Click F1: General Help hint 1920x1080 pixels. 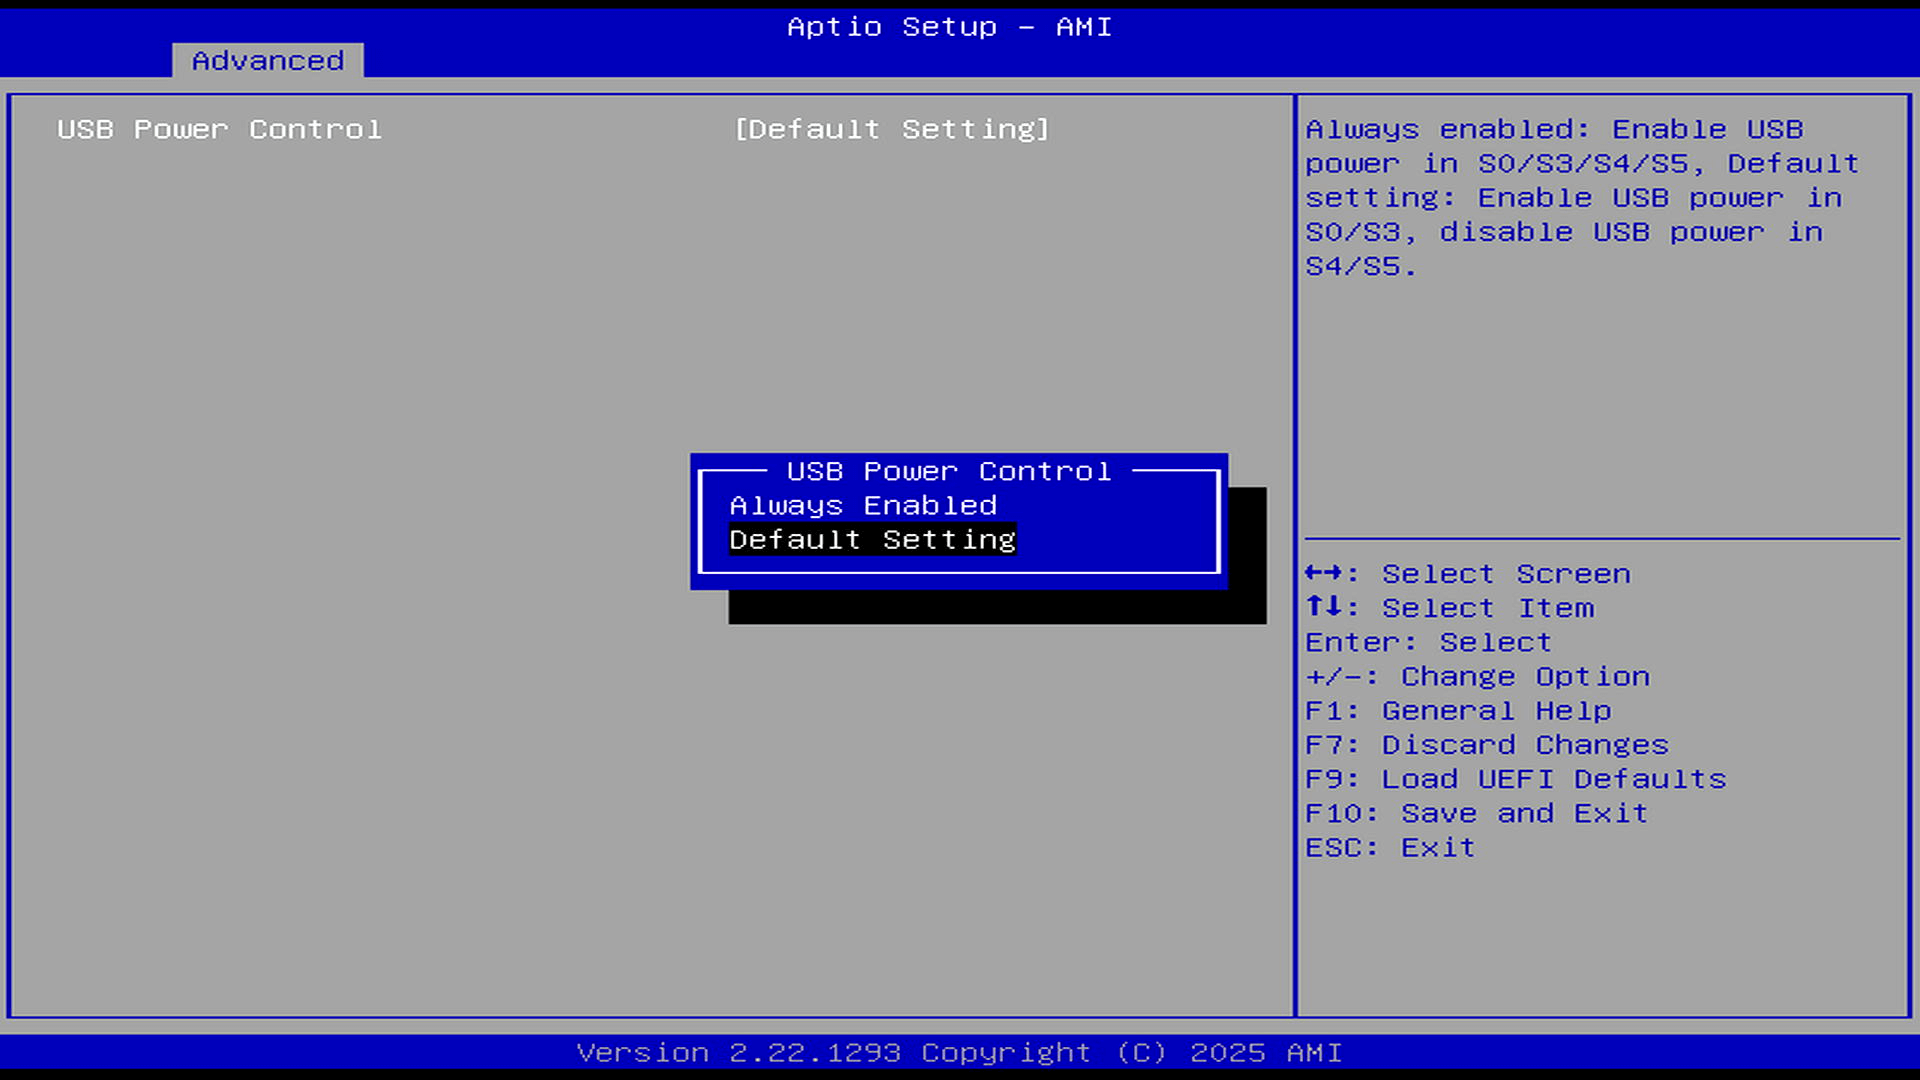coord(1458,711)
